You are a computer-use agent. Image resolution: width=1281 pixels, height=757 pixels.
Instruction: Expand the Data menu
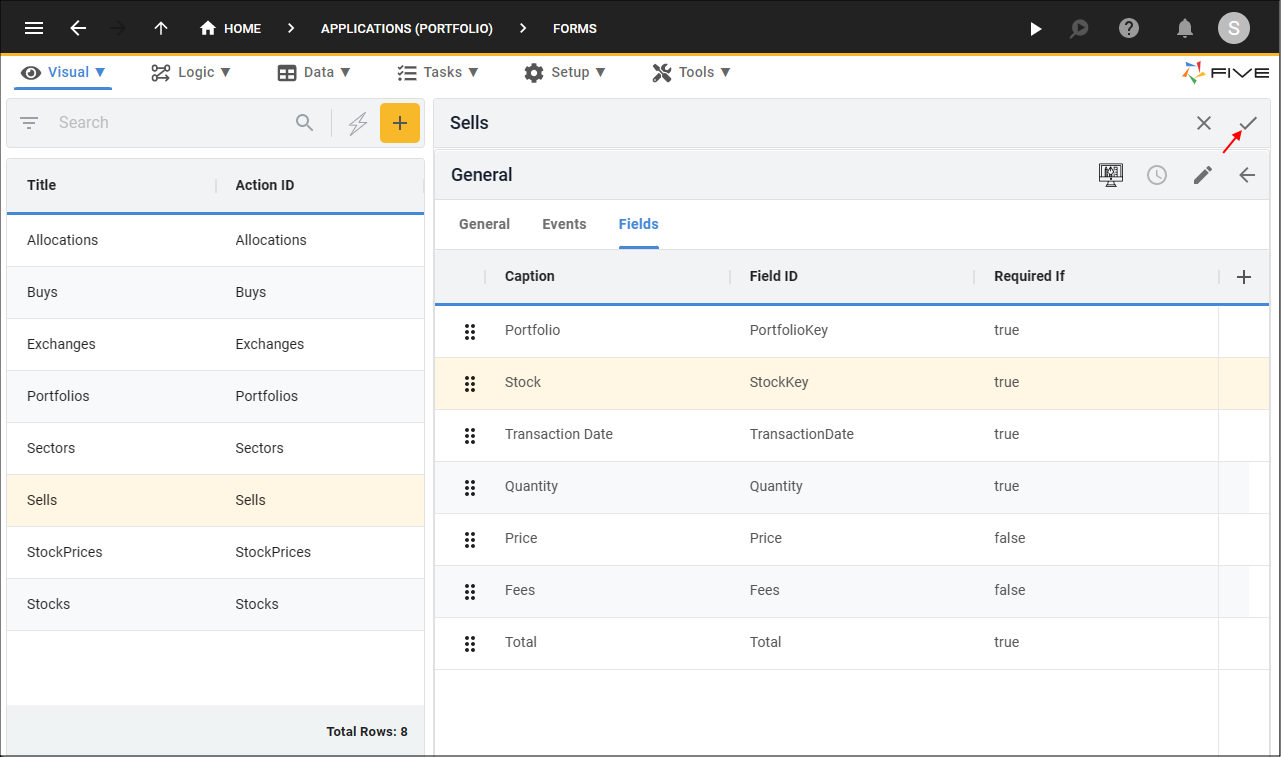tap(314, 72)
